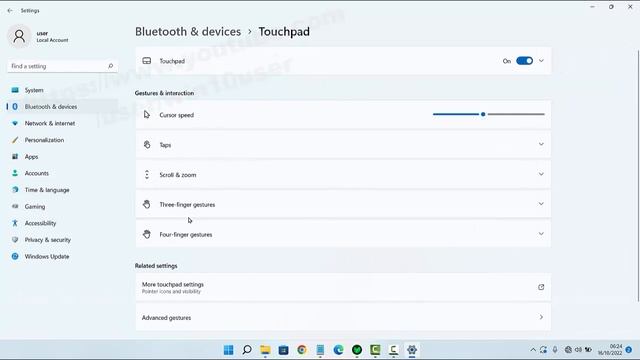Click the Four-finger gestures hand icon
Image resolution: width=640 pixels, height=360 pixels.
tap(147, 234)
